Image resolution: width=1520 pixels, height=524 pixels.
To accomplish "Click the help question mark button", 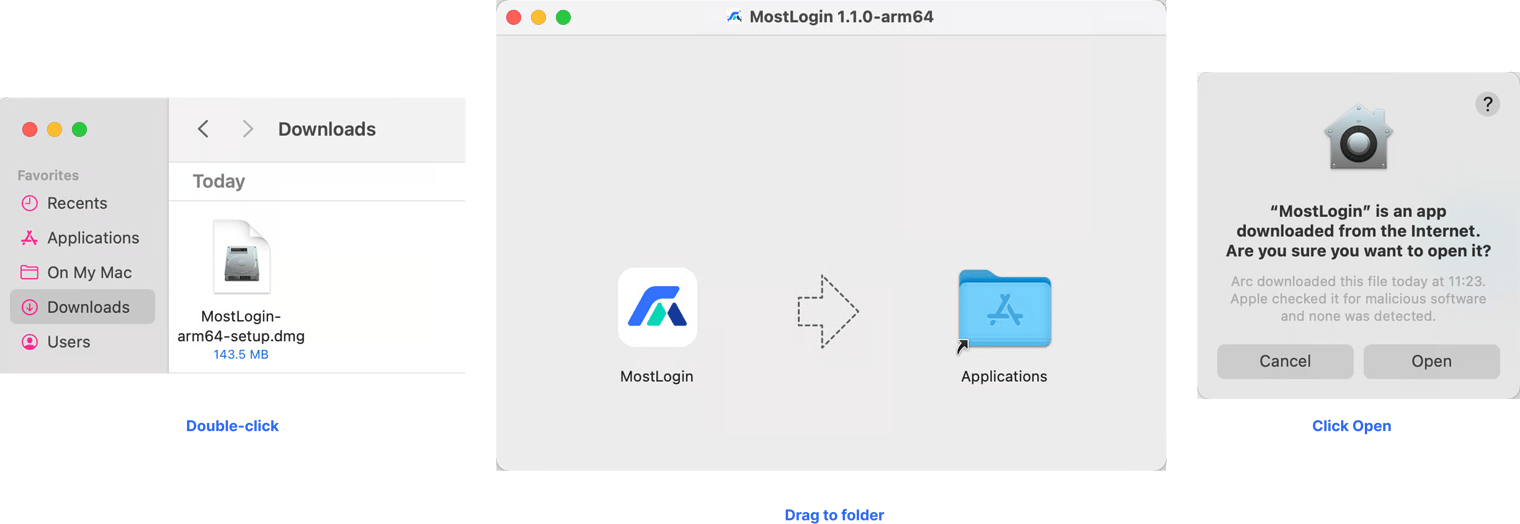I will [x=1487, y=104].
